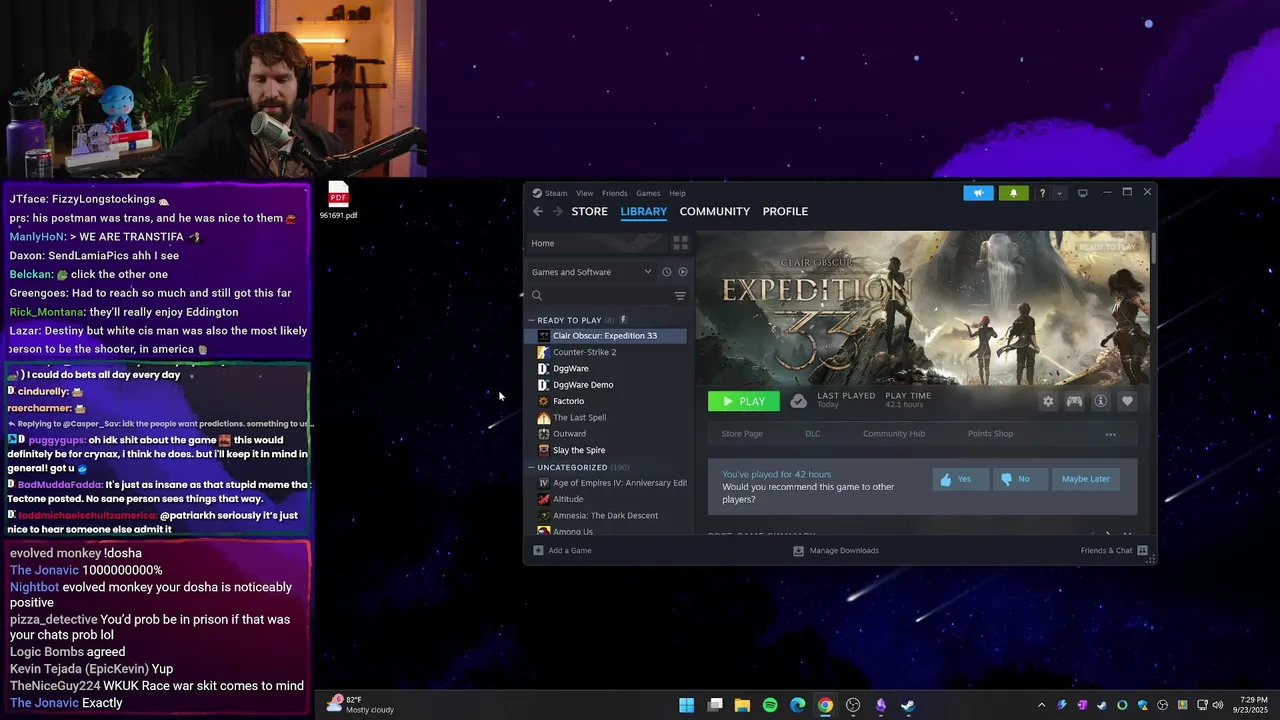The image size is (1280, 720).
Task: Switch to the STORE tab
Action: click(589, 211)
